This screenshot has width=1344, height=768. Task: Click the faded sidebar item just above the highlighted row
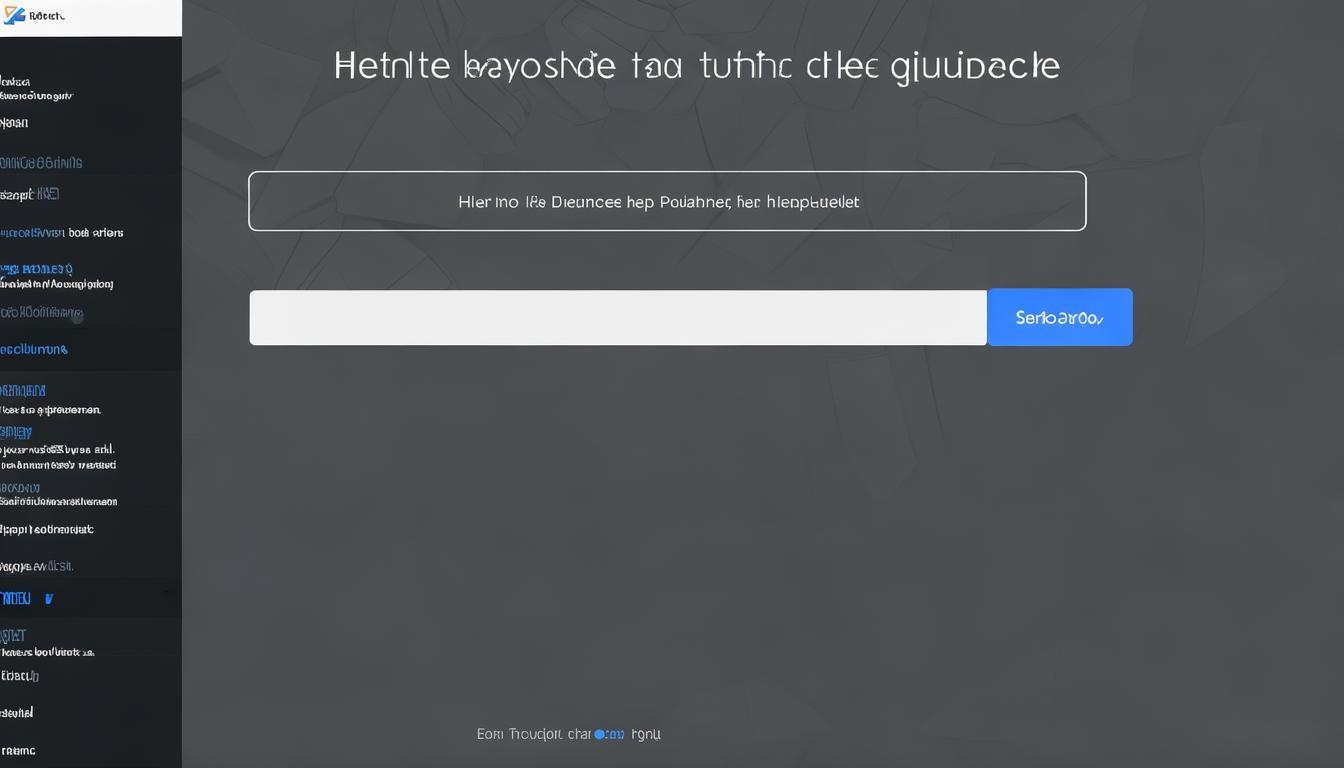point(37,566)
